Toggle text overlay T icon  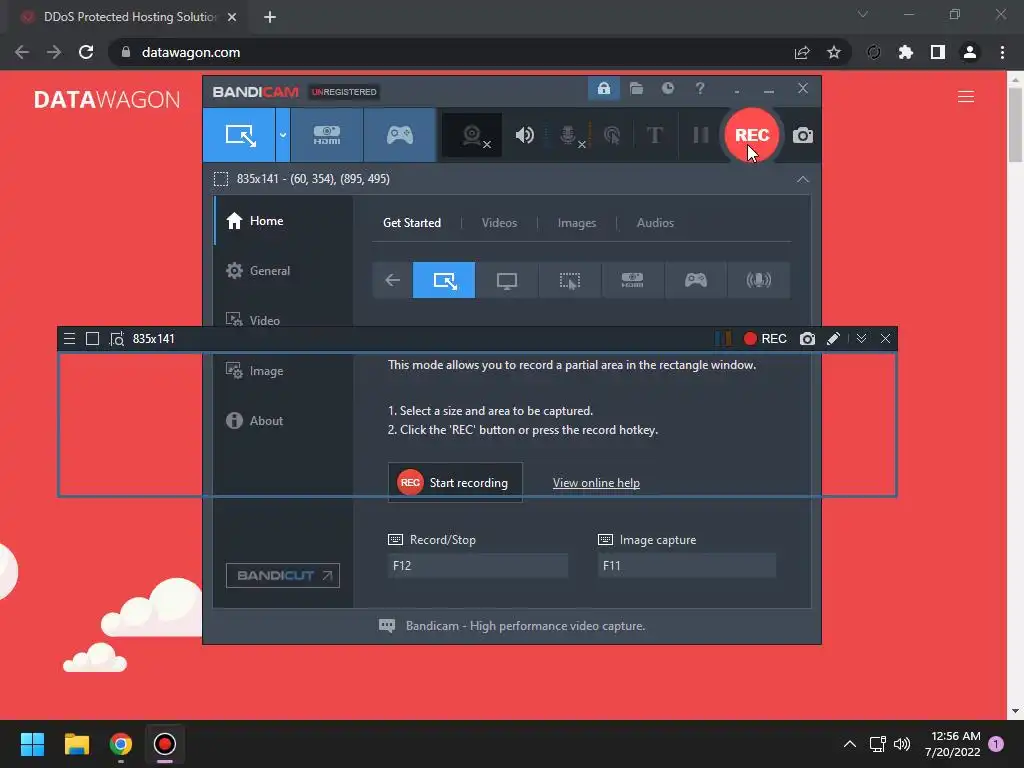pyautogui.click(x=654, y=135)
